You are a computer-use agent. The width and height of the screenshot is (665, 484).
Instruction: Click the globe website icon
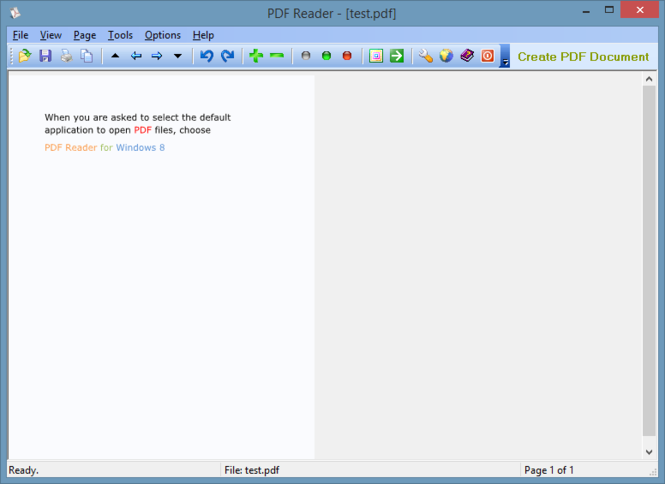pos(446,56)
